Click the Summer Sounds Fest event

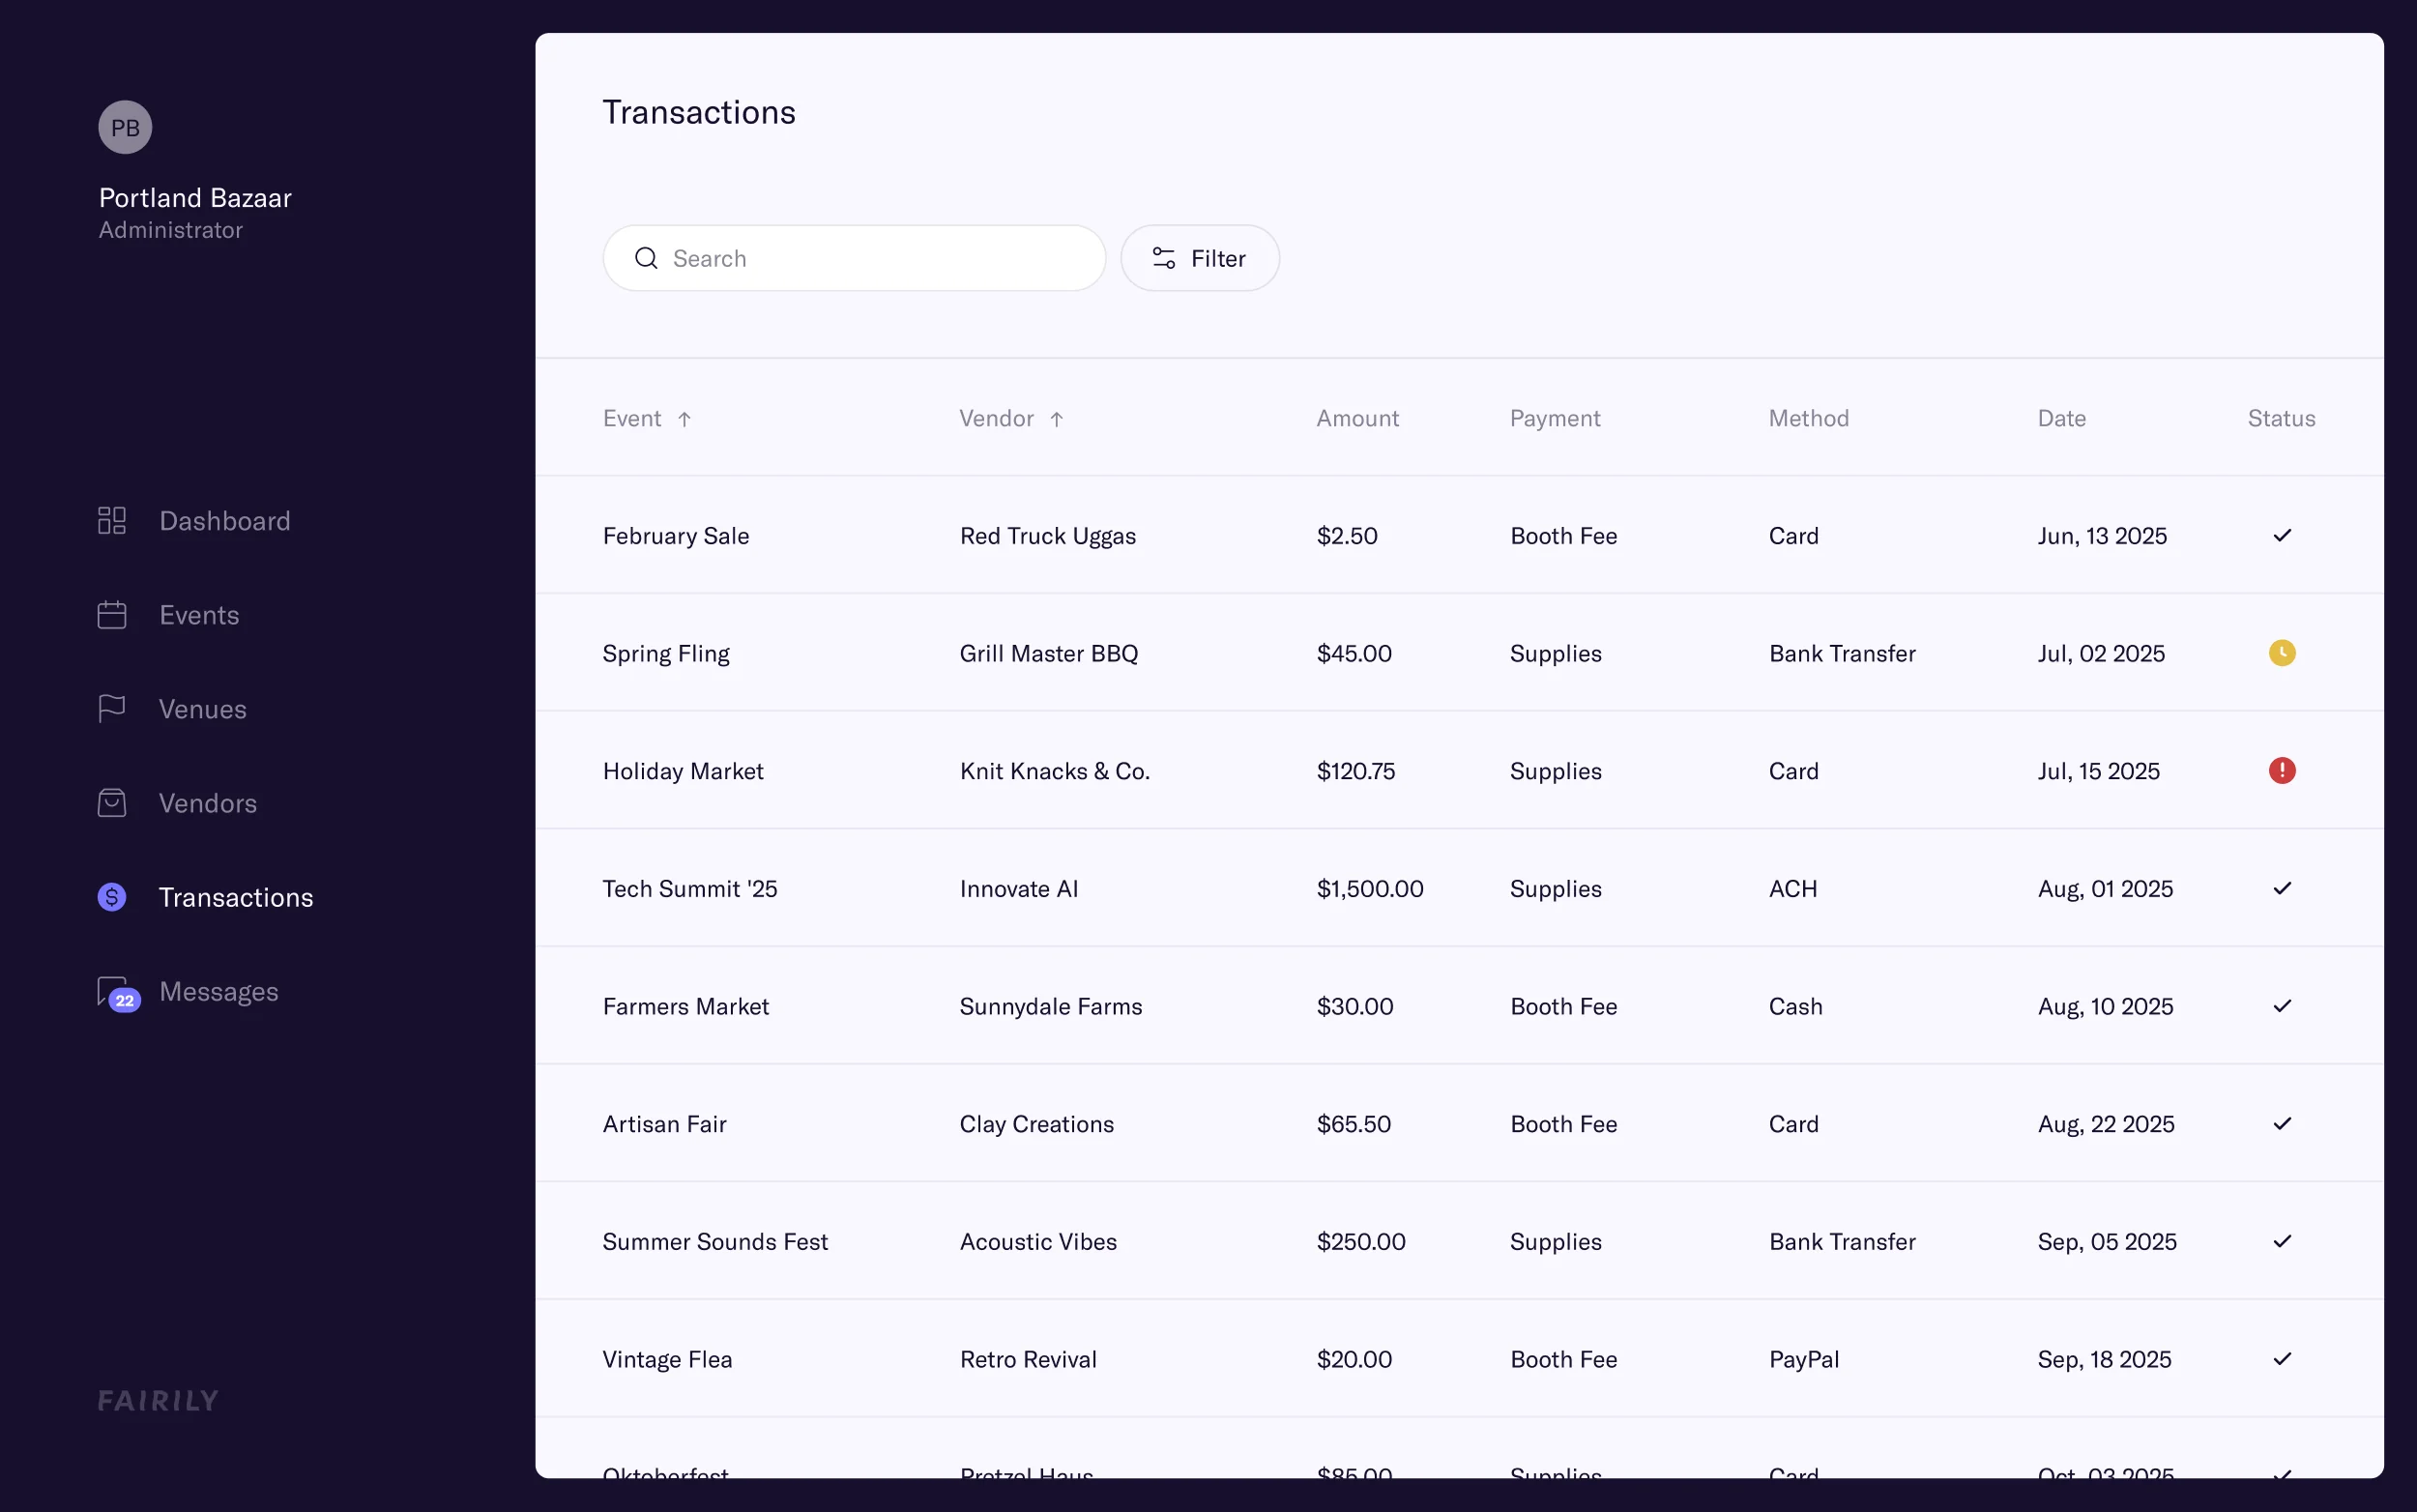(x=715, y=1241)
